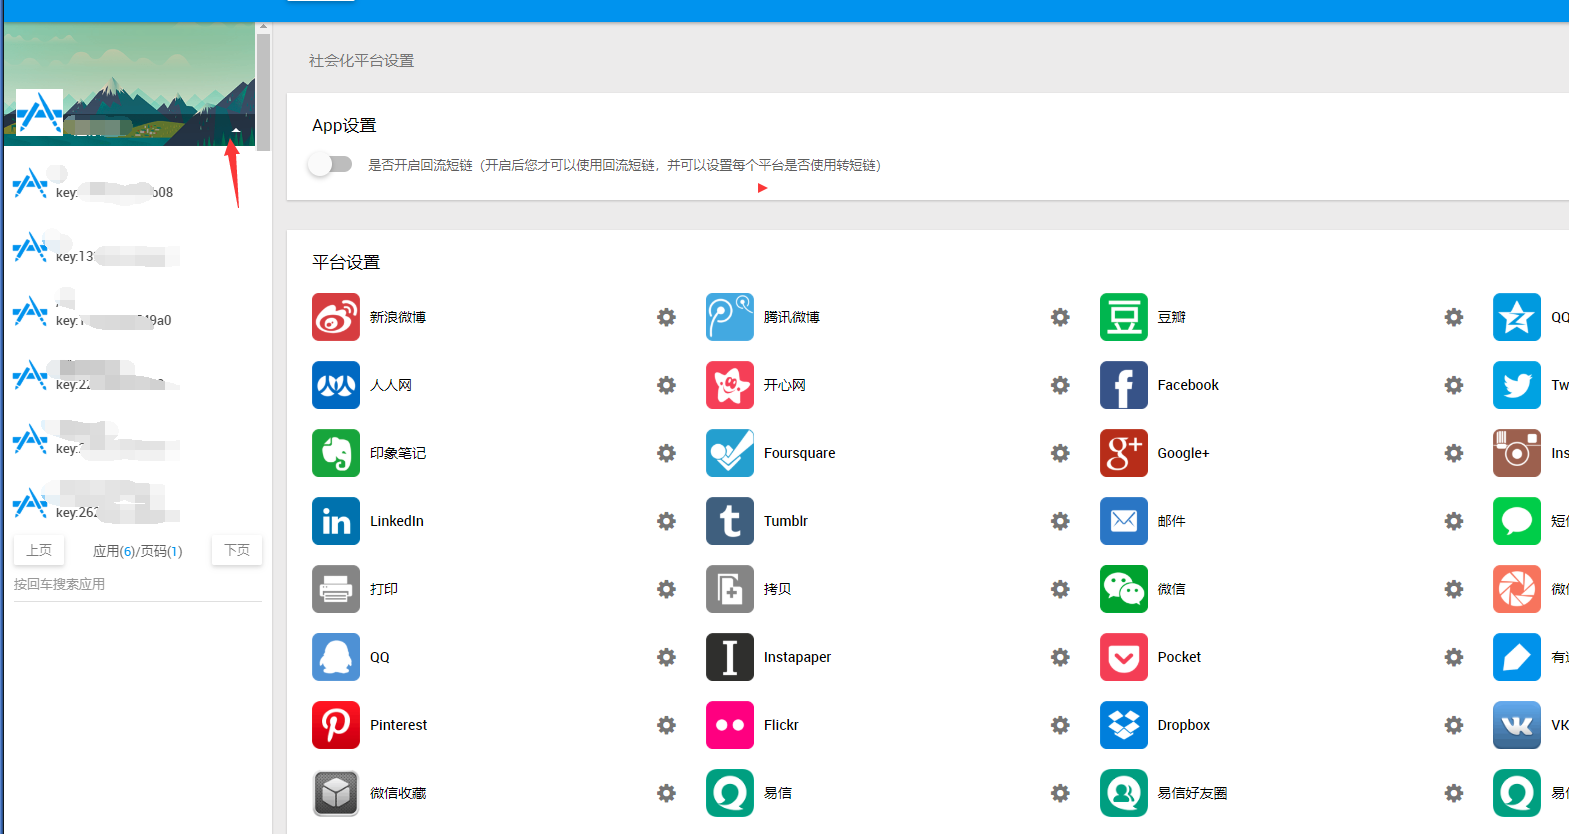Image resolution: width=1569 pixels, height=834 pixels.
Task: Open the Evernote platform icon
Action: [x=335, y=453]
